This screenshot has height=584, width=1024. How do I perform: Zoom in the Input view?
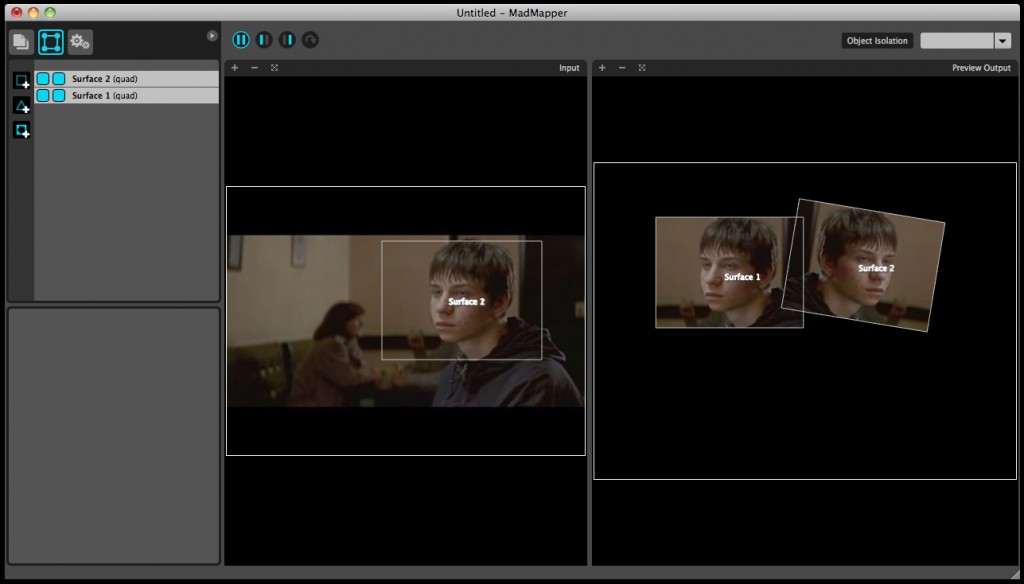[234, 68]
